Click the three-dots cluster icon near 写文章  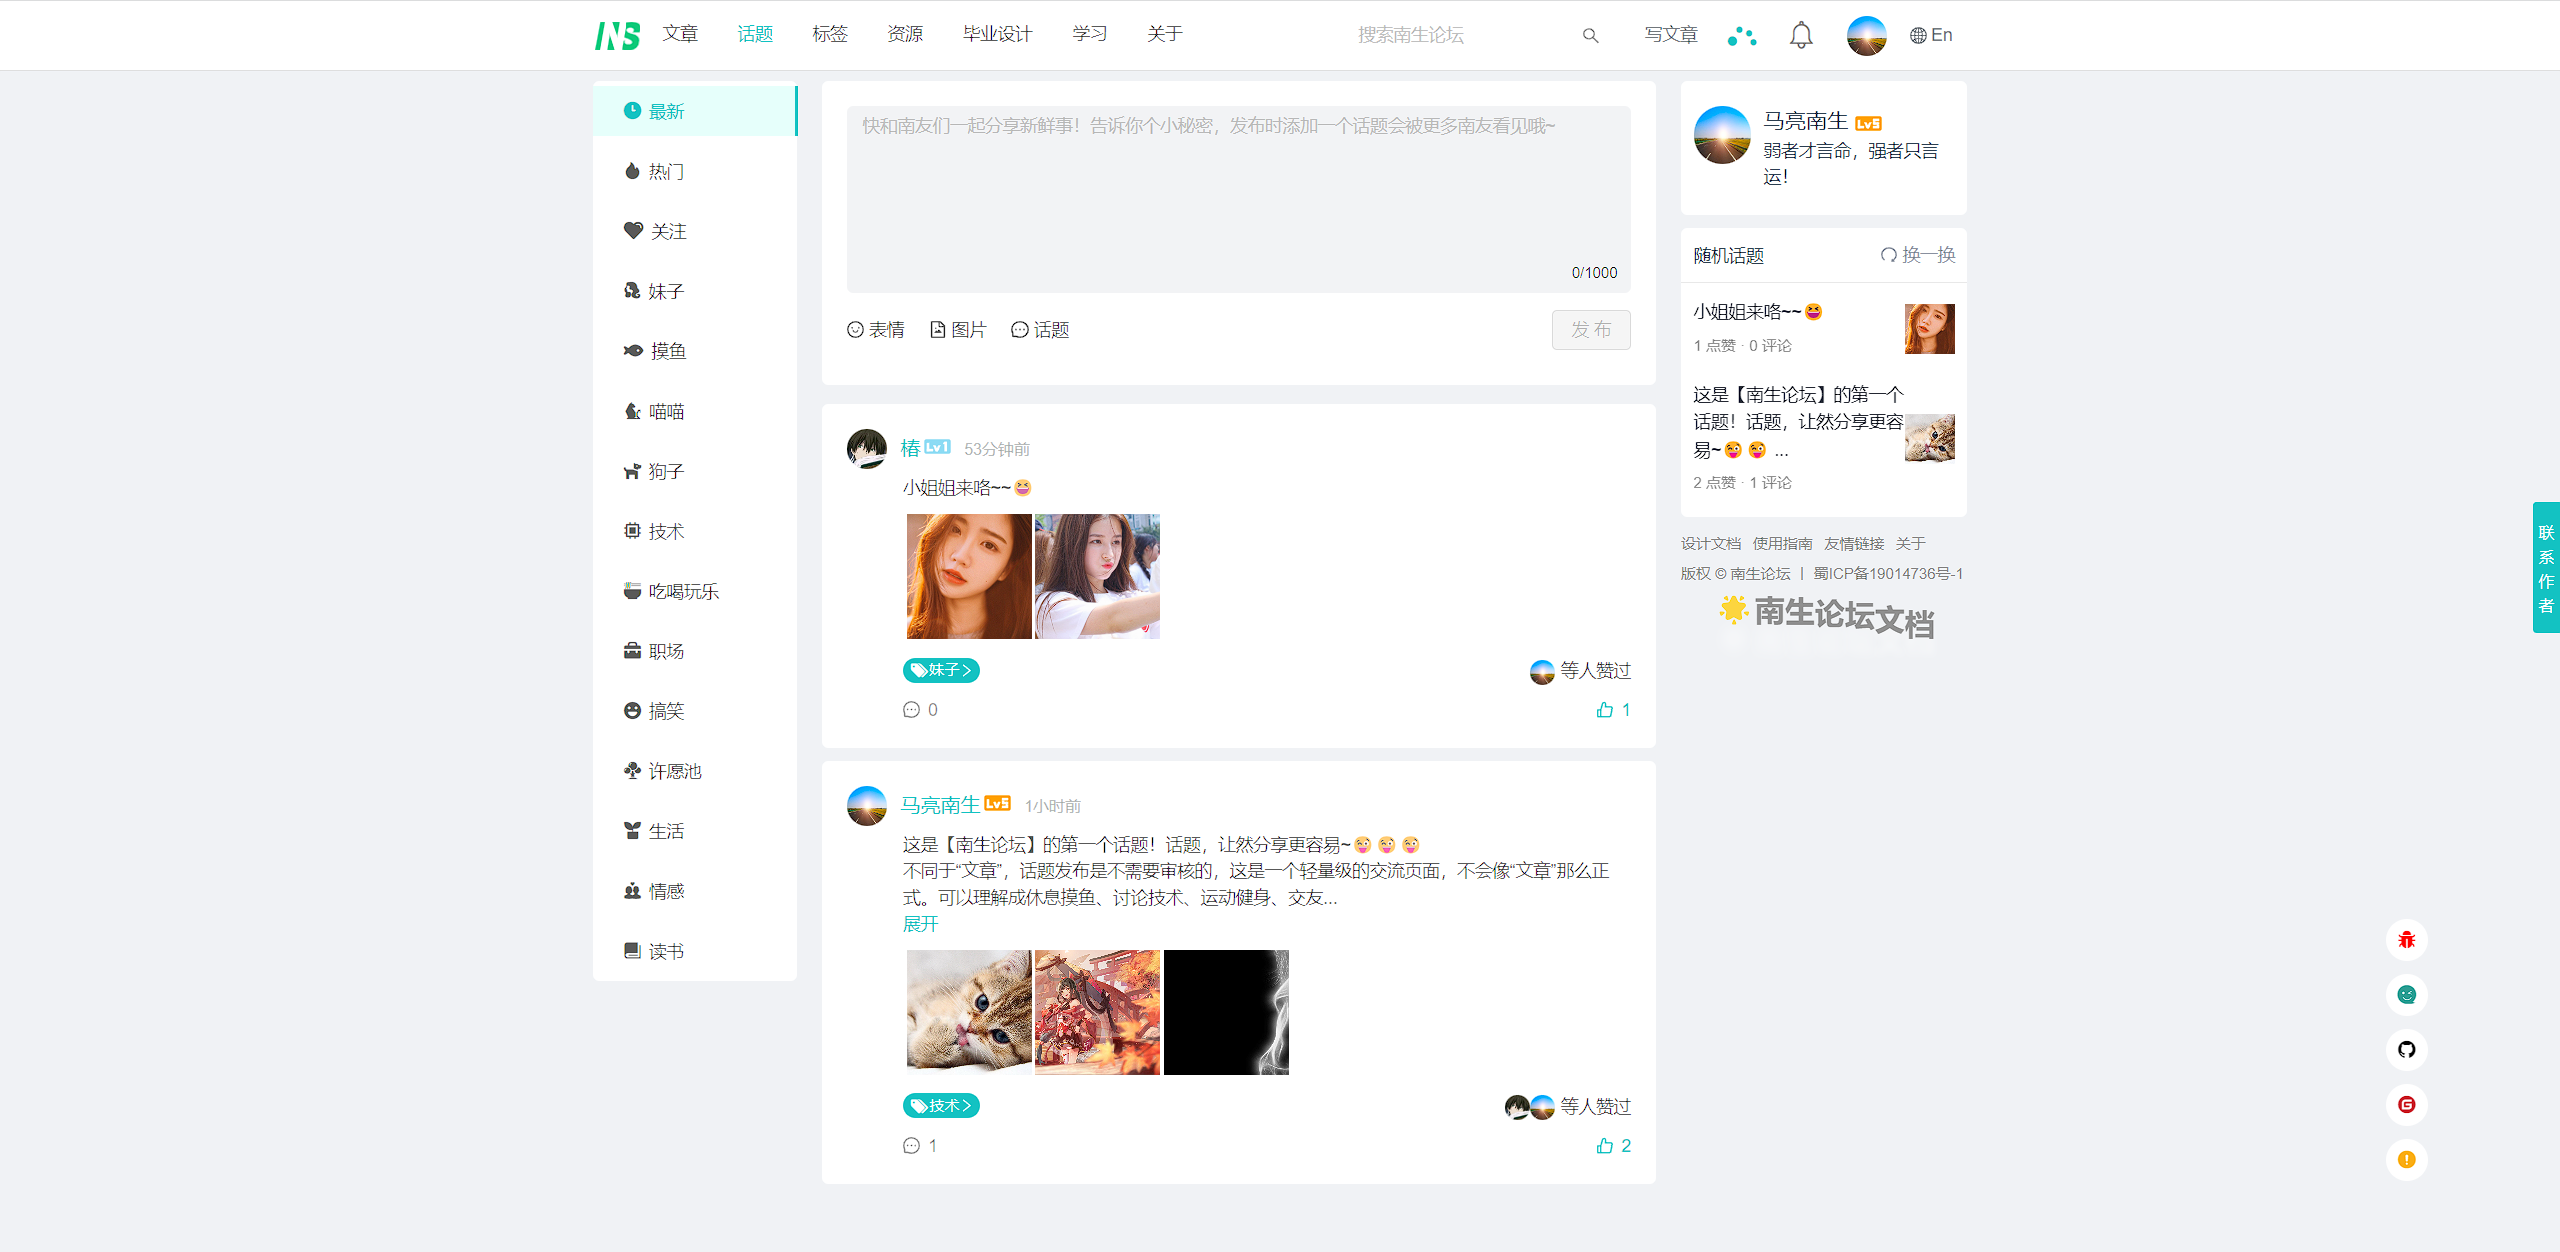(1741, 36)
